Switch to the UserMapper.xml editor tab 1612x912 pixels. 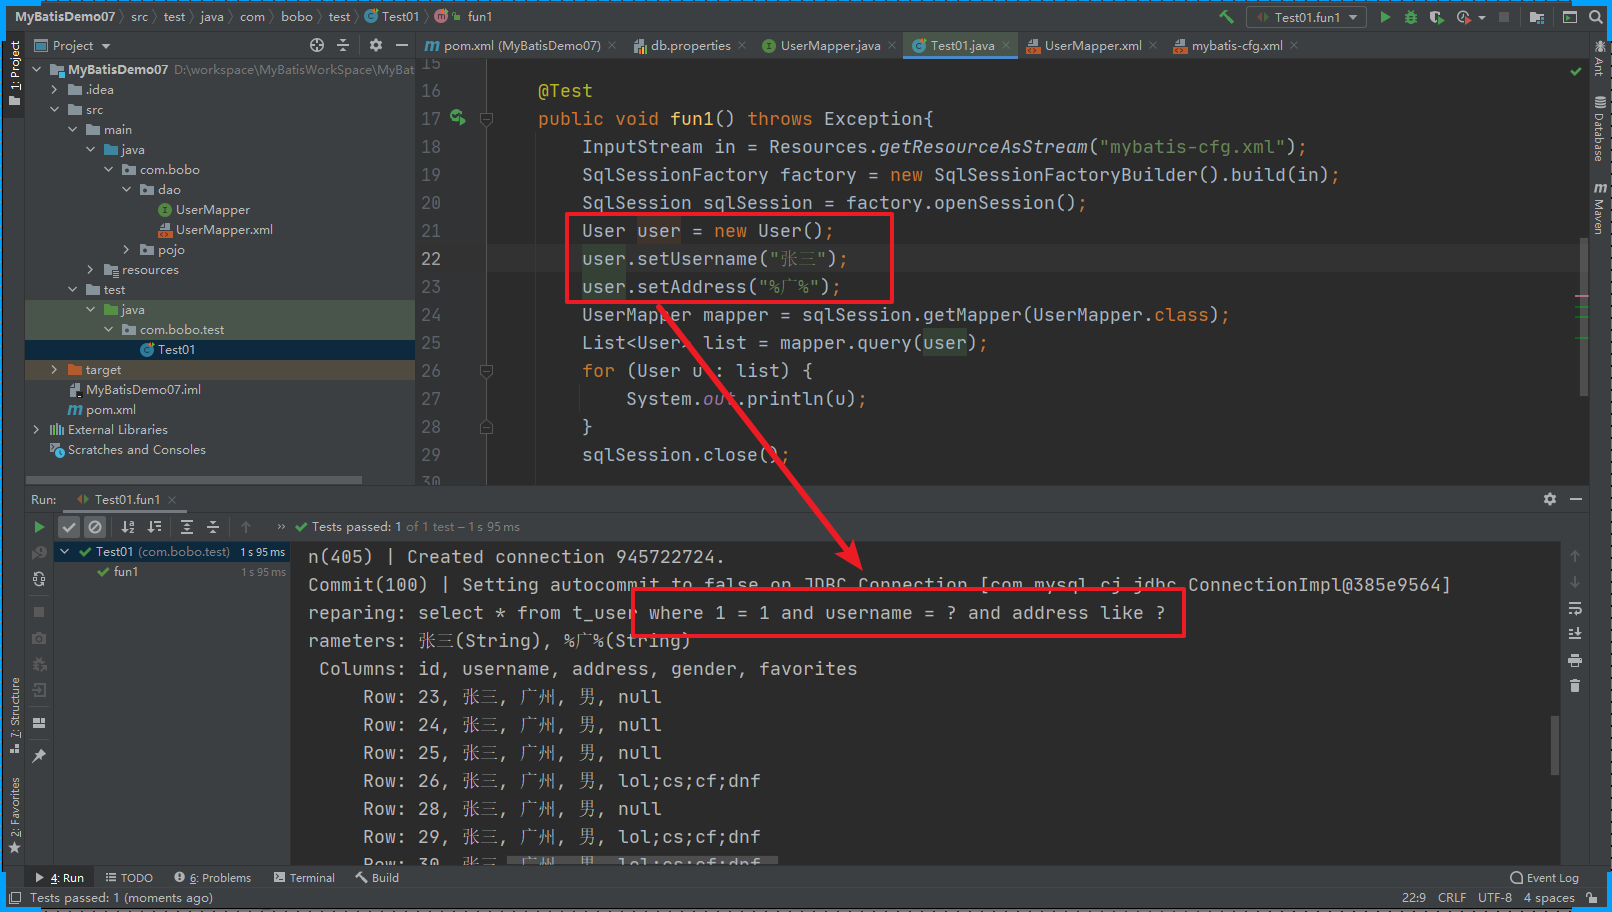click(1092, 46)
